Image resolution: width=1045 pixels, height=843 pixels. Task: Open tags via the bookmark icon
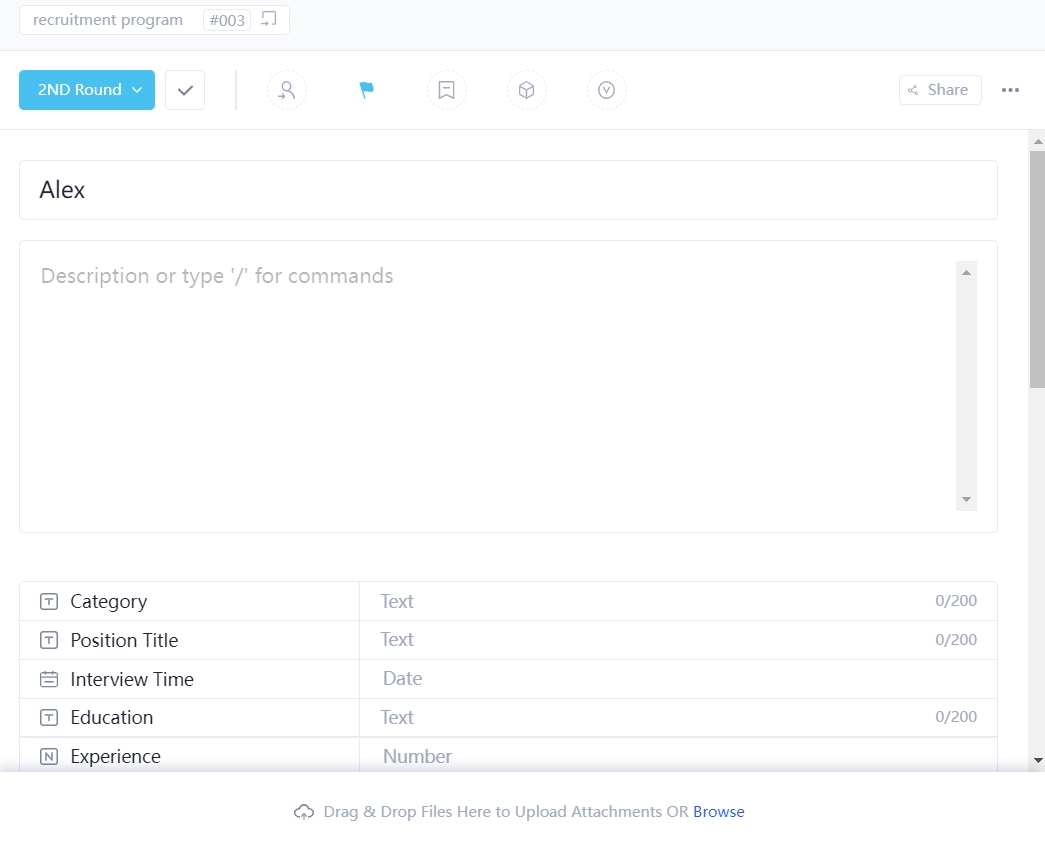(447, 90)
